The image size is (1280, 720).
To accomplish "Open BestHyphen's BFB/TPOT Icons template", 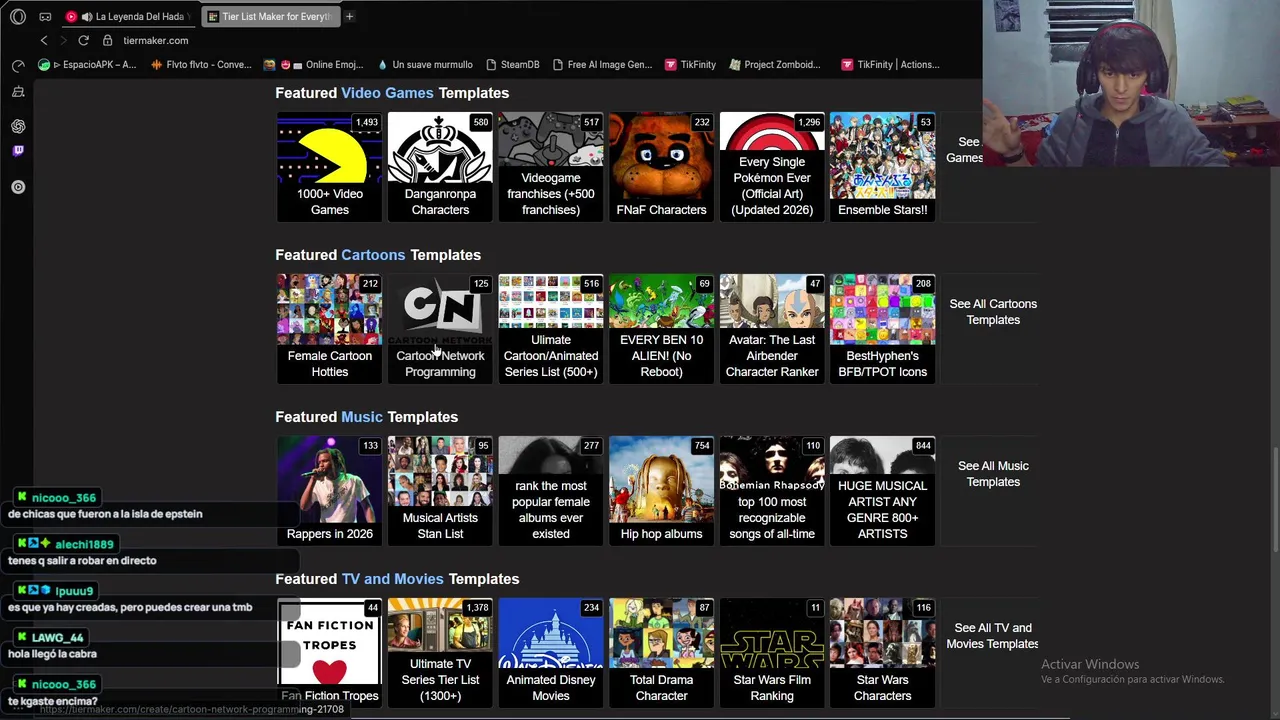I will tap(882, 329).
